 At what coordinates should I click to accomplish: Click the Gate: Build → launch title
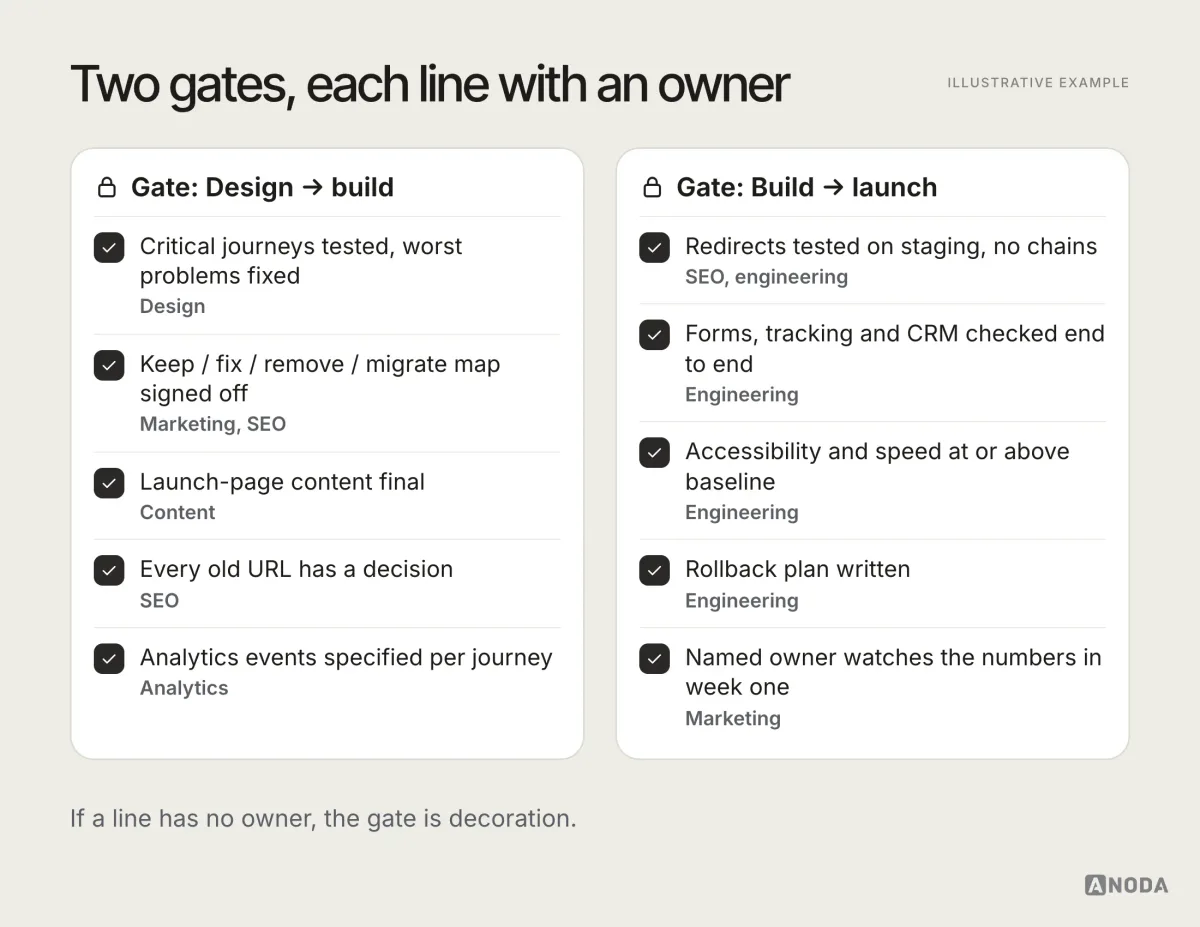click(x=807, y=187)
